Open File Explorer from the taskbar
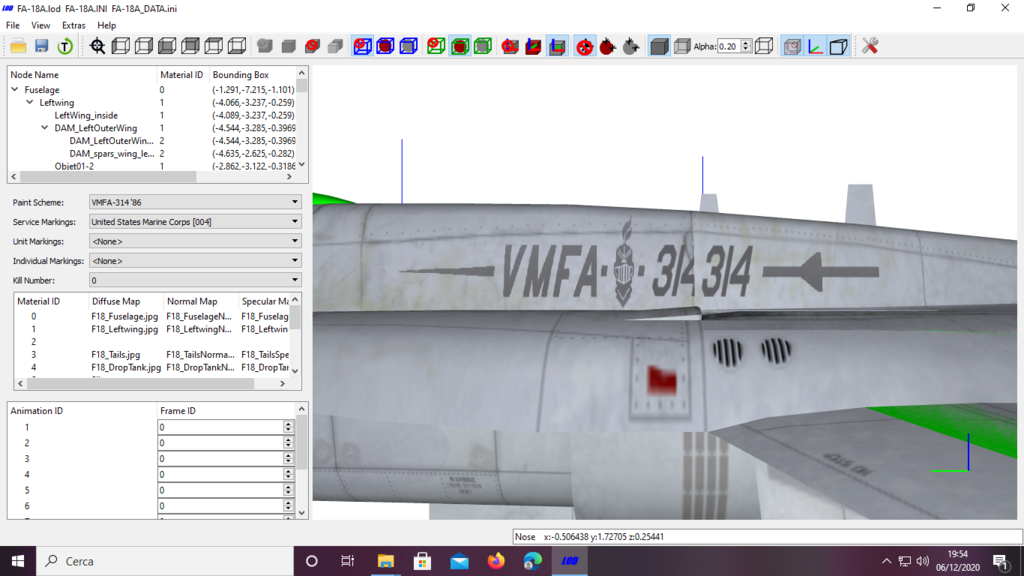The height and width of the screenshot is (576, 1024). (x=386, y=561)
